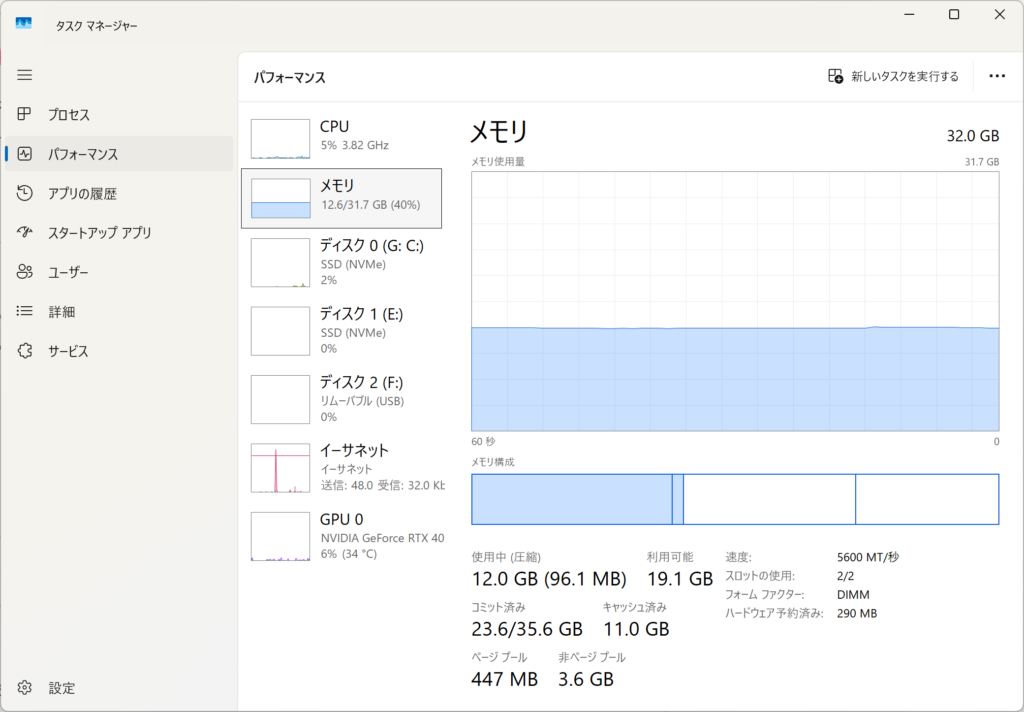Maximize the Task Manager window
1024x712 pixels.
point(954,14)
